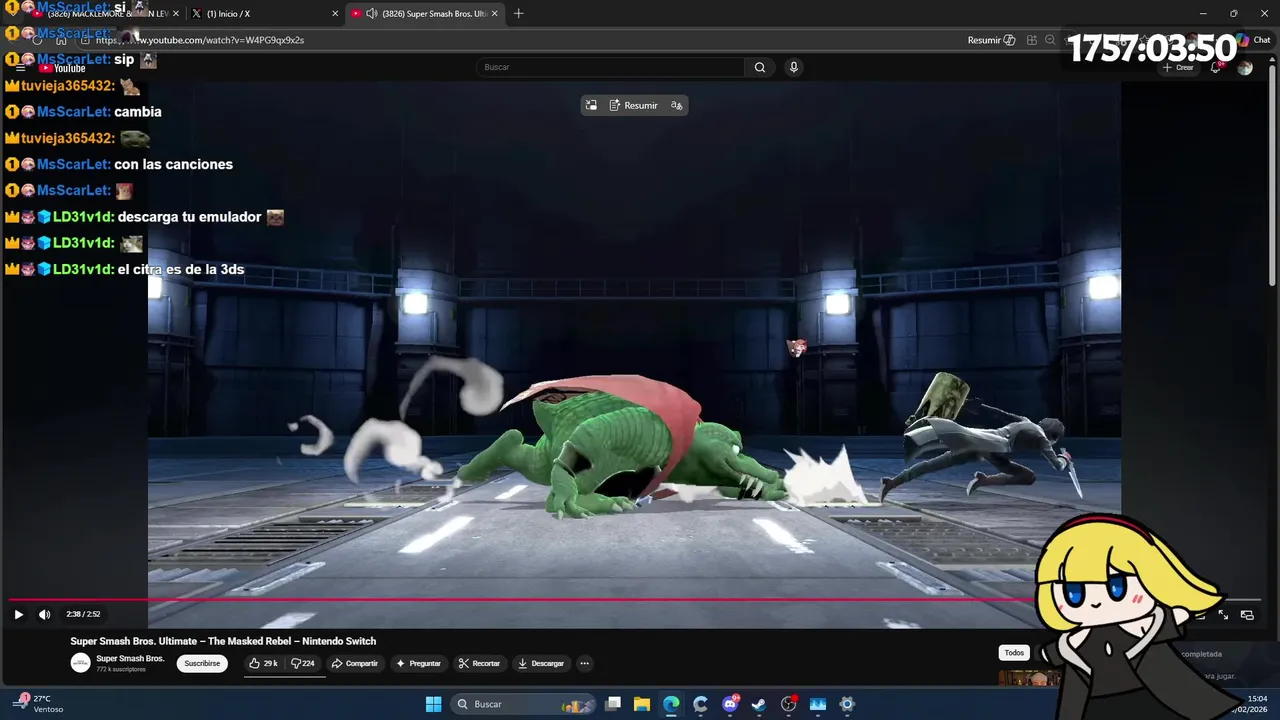Open YouTube notifications bell
This screenshot has height=720, width=1280.
coord(1216,67)
